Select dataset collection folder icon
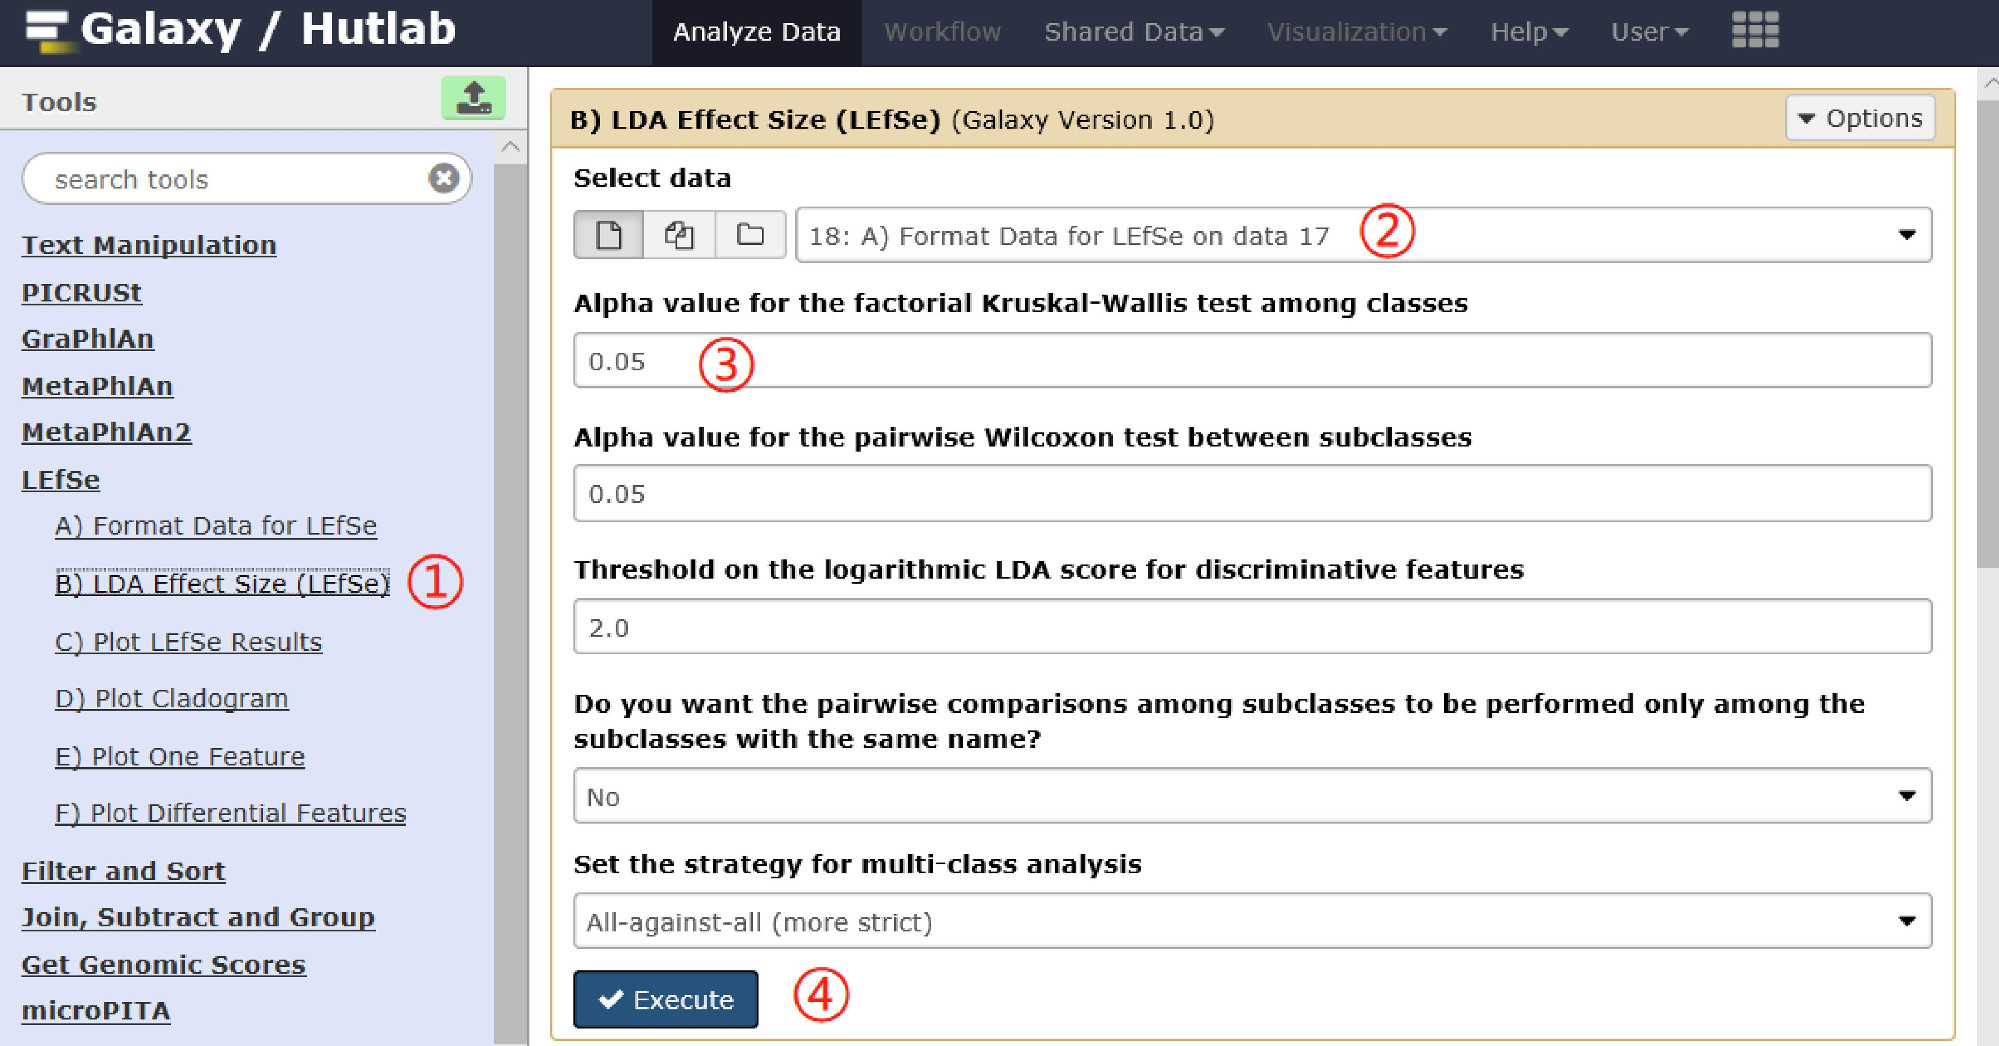The width and height of the screenshot is (1999, 1046). (750, 235)
